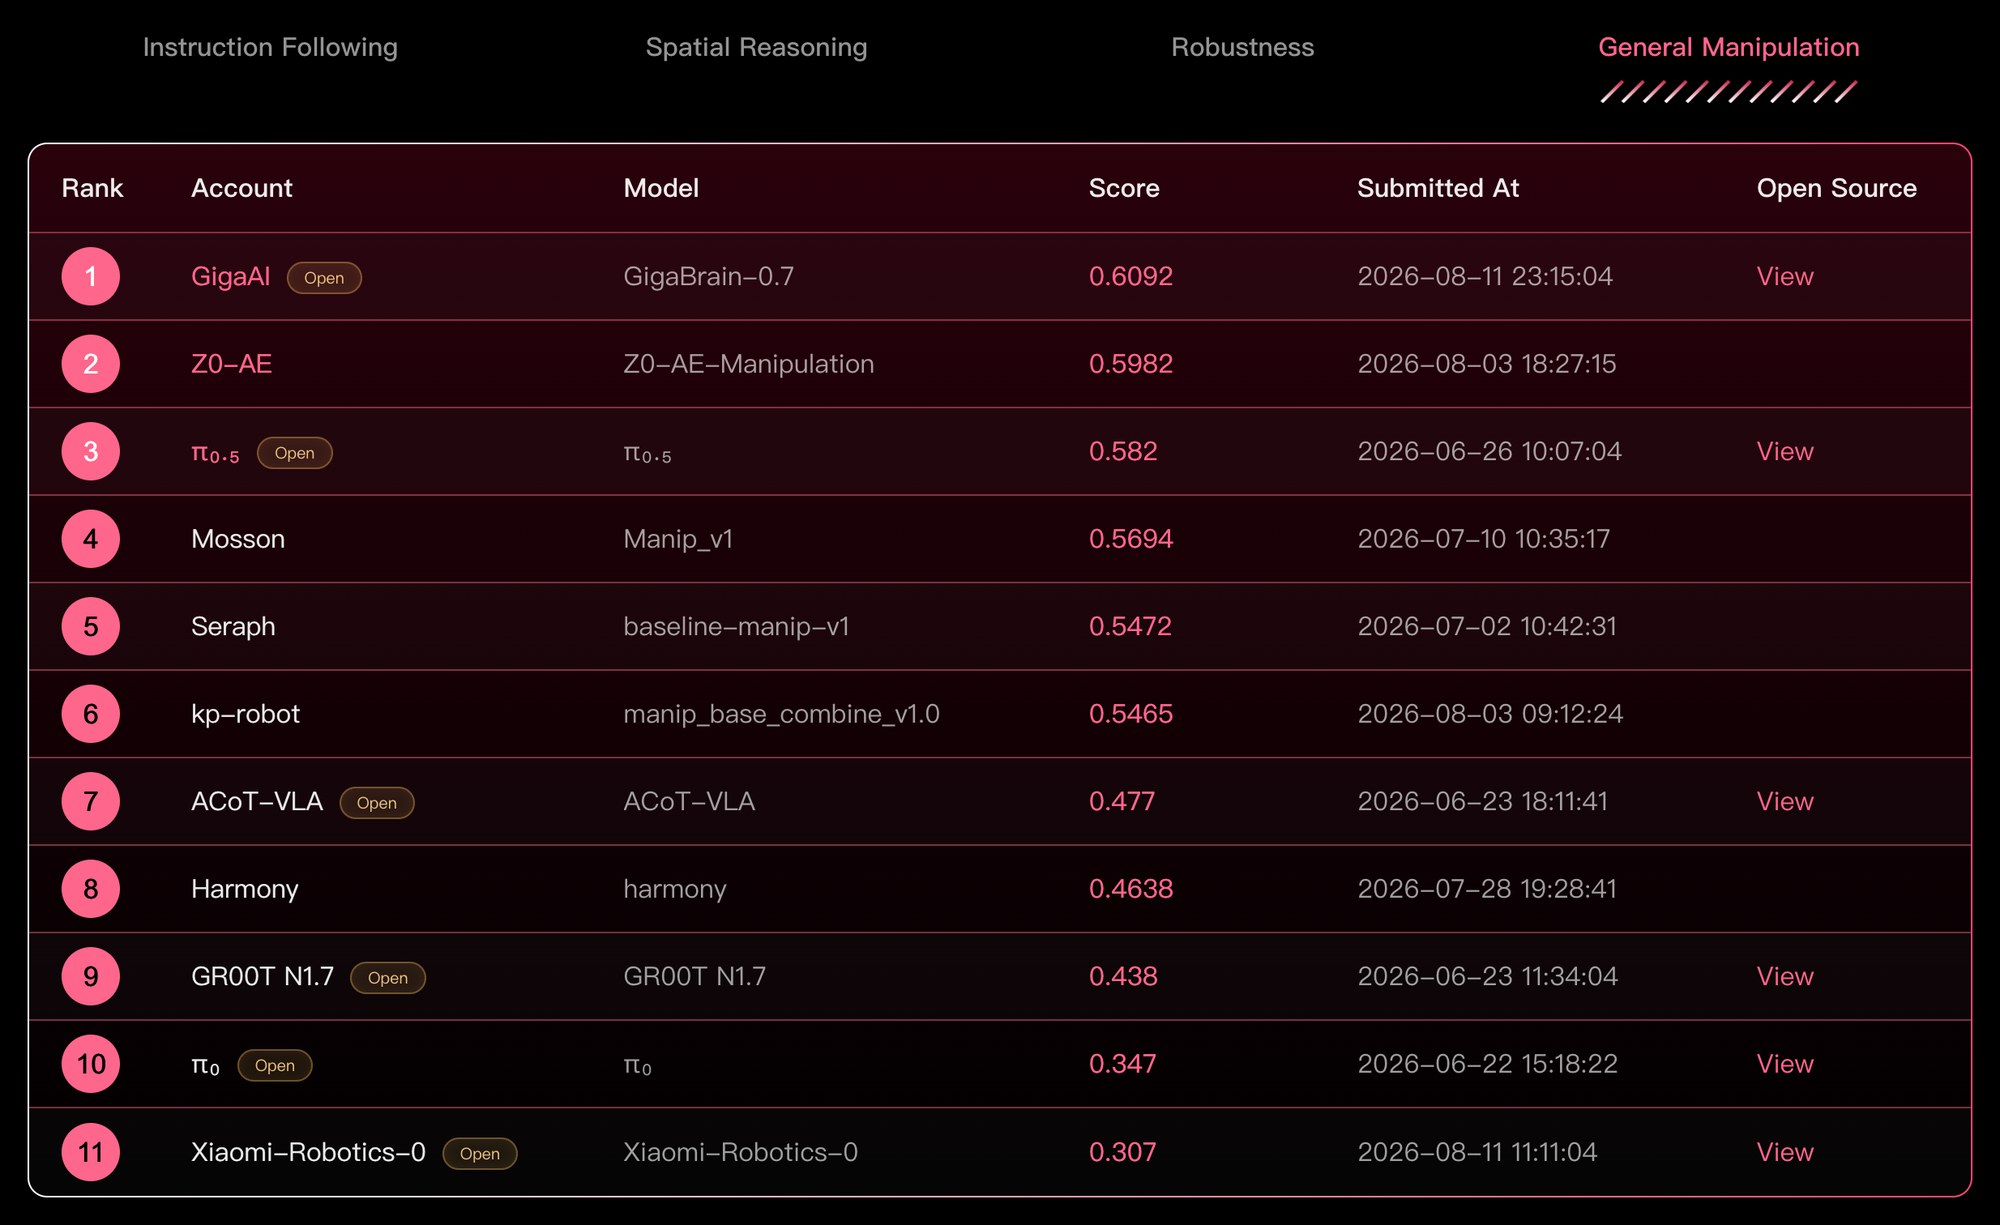Click the Harmony account name
This screenshot has width=2000, height=1225.
(245, 889)
